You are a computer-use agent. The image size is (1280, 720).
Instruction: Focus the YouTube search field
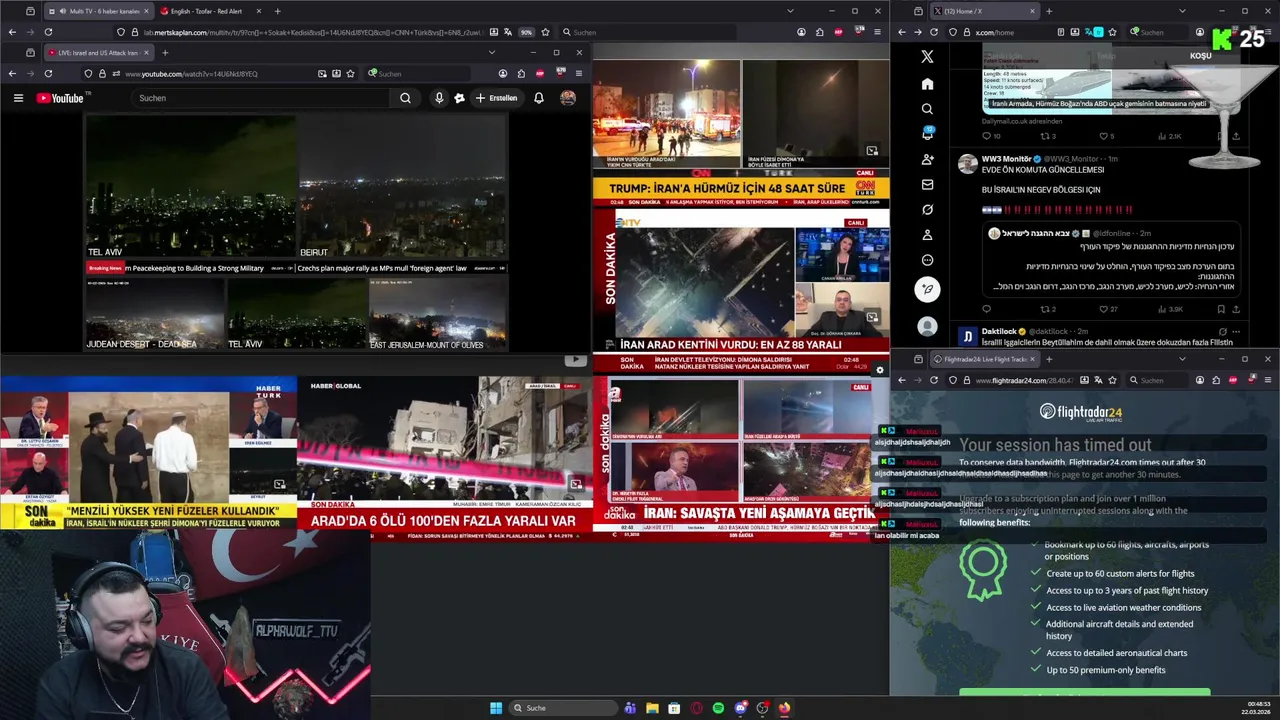260,98
